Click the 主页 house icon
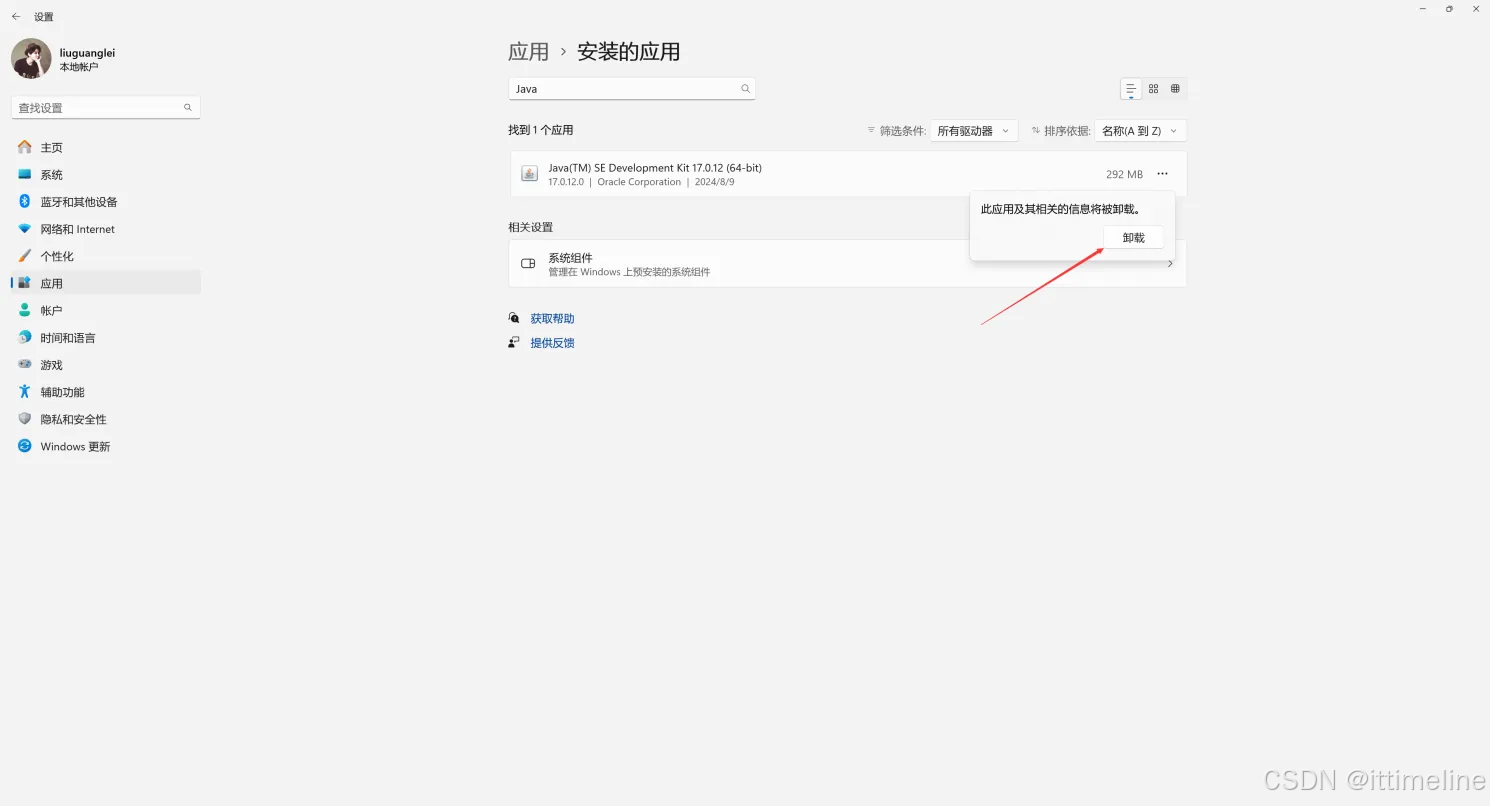The height and width of the screenshot is (806, 1490). [x=25, y=147]
